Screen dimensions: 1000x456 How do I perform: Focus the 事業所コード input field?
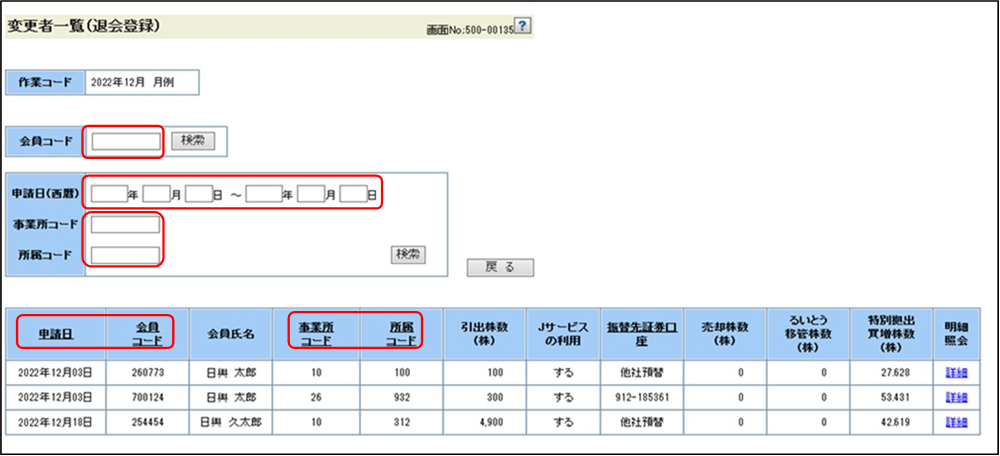[x=125, y=224]
